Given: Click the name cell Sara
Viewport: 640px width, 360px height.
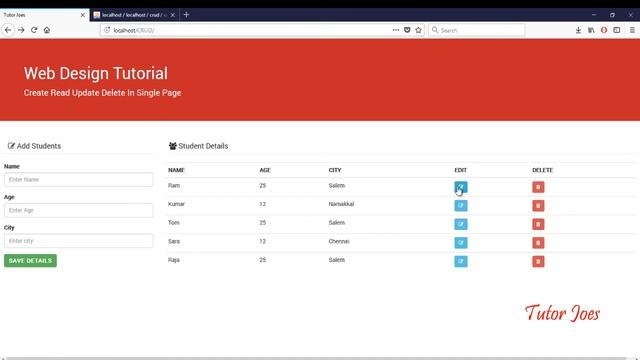Looking at the screenshot, I should tap(174, 241).
